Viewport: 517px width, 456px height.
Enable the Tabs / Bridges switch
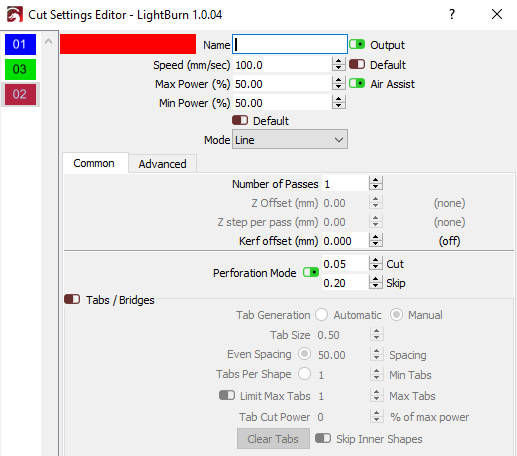(x=72, y=299)
